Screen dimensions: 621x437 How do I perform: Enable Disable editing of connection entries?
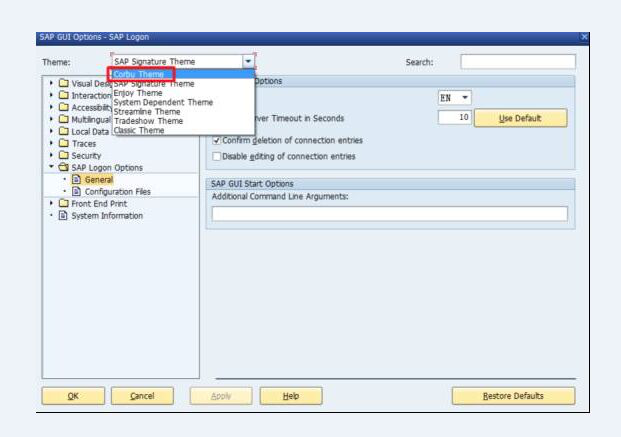tap(217, 156)
